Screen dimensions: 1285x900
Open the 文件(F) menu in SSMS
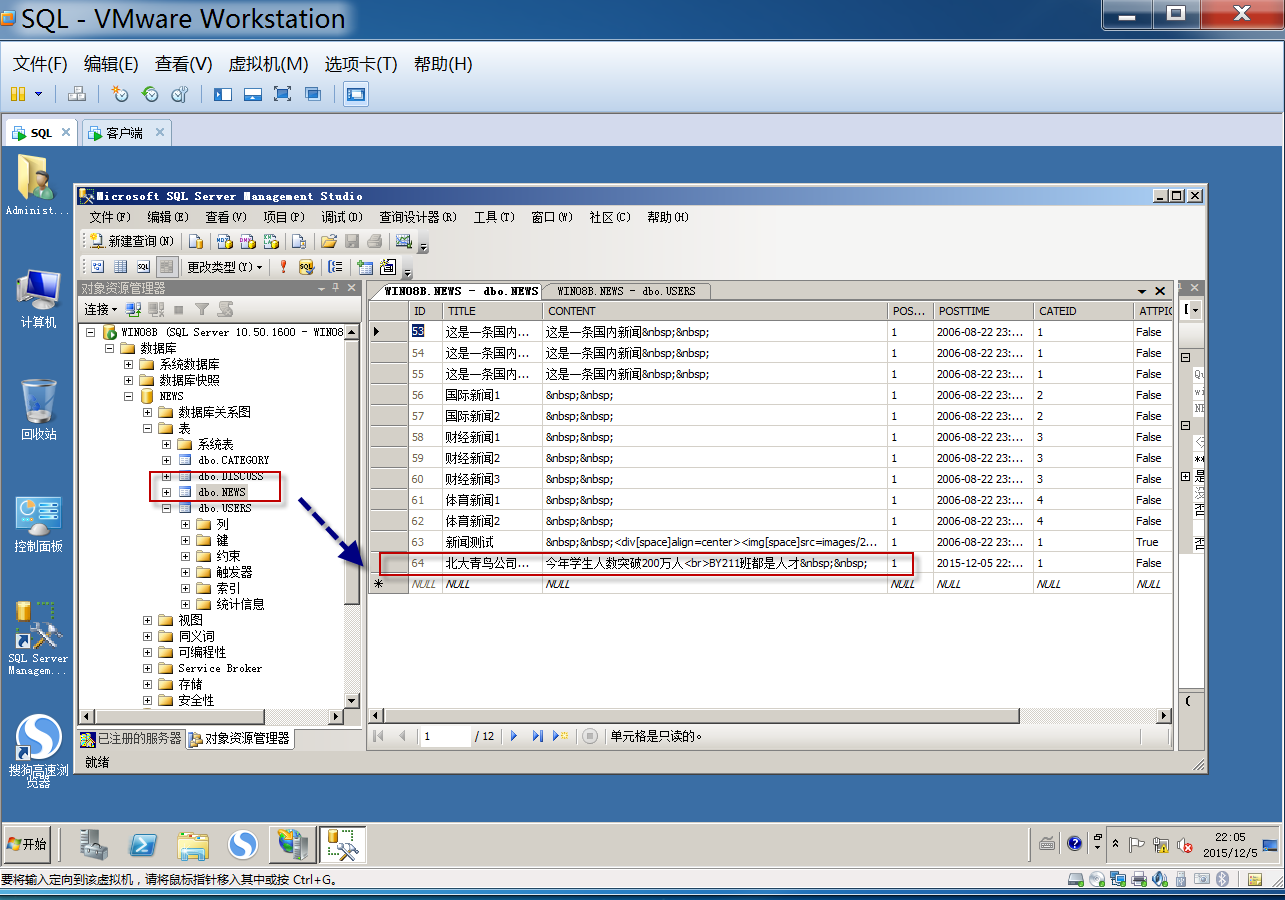110,217
